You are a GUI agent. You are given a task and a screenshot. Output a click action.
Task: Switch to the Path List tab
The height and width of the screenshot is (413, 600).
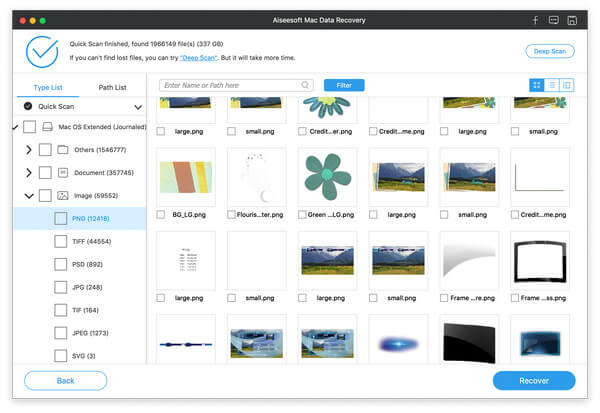112,87
